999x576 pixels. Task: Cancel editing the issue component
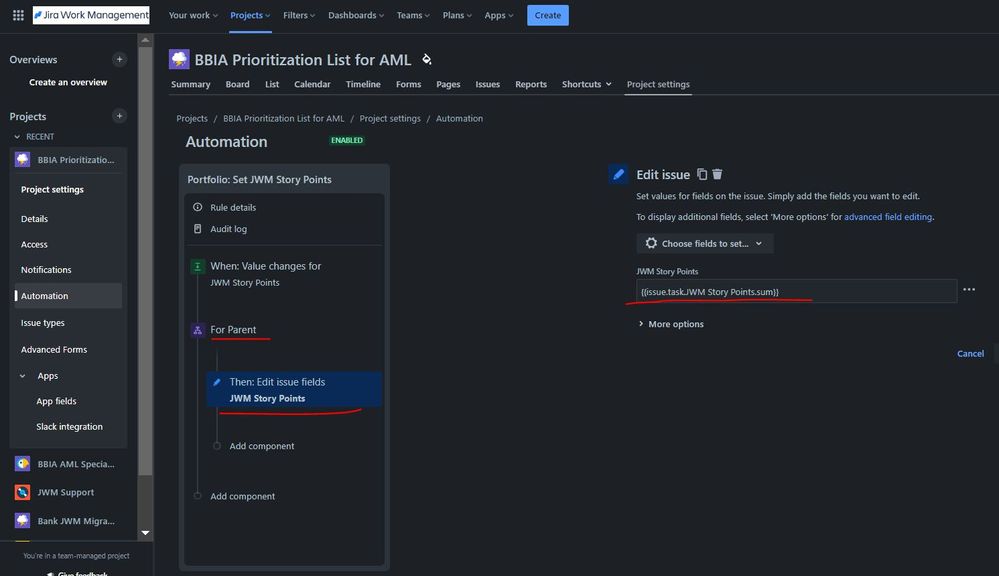tap(970, 354)
